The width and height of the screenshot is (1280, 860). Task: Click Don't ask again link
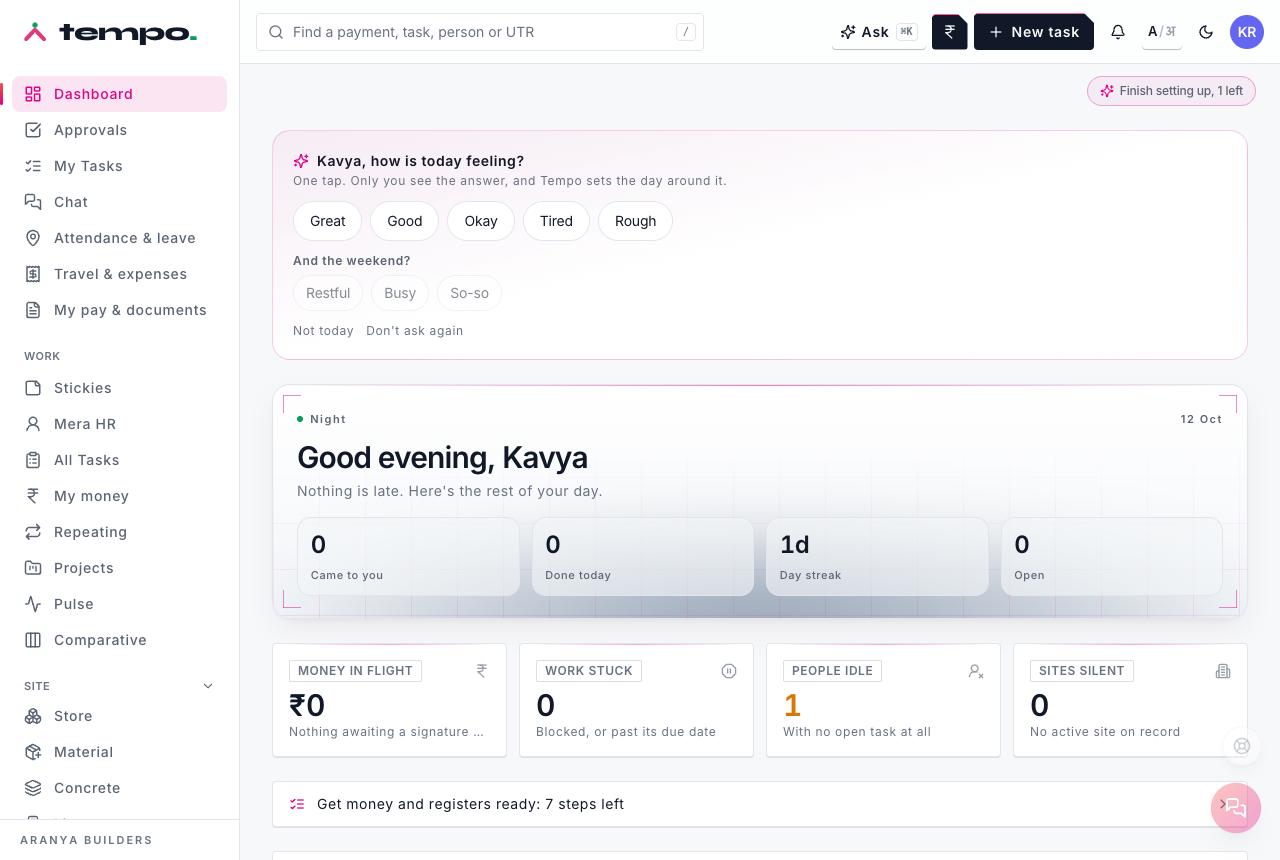[x=415, y=331]
